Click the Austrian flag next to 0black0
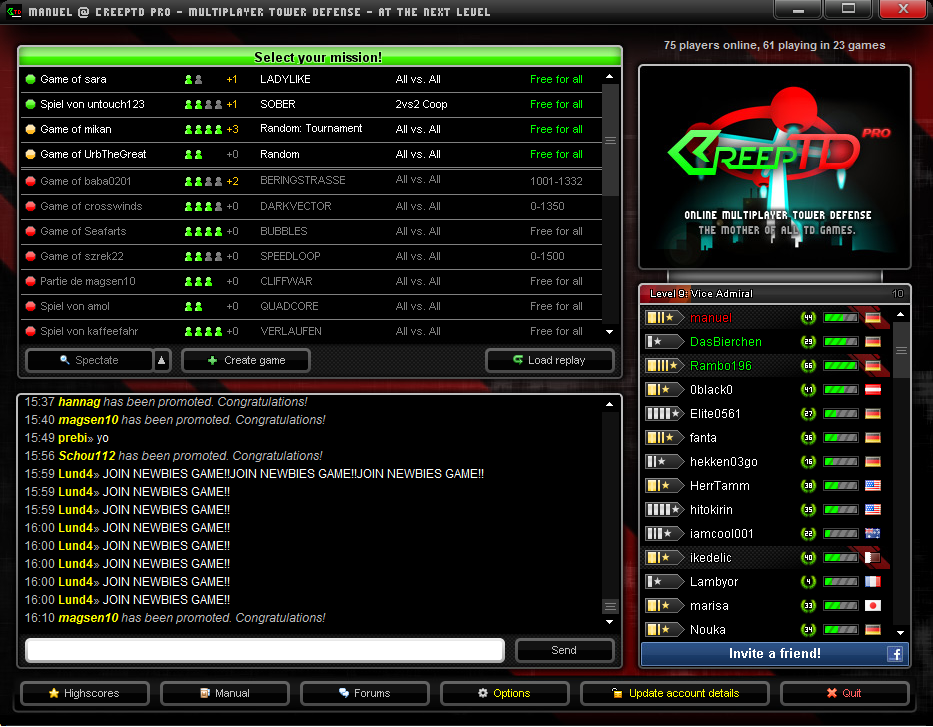Image resolution: width=933 pixels, height=727 pixels. 873,390
